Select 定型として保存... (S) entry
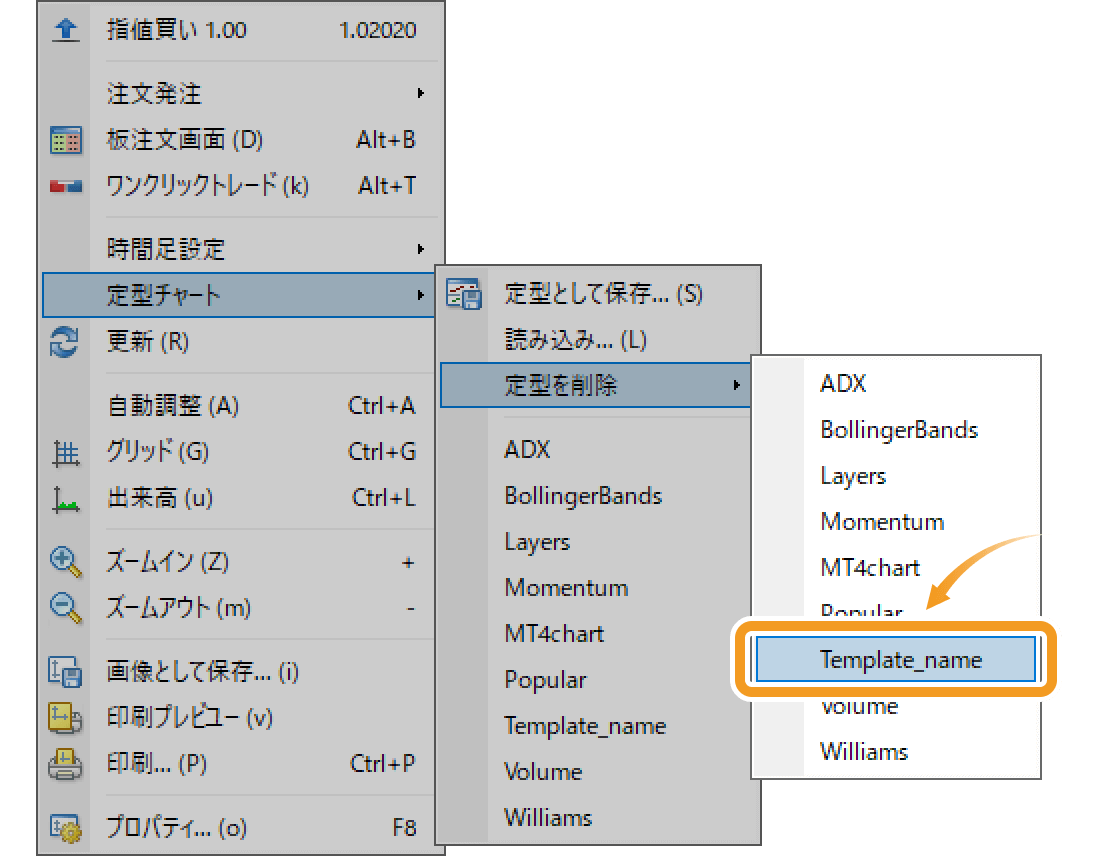The height and width of the screenshot is (856, 1100). 598,294
